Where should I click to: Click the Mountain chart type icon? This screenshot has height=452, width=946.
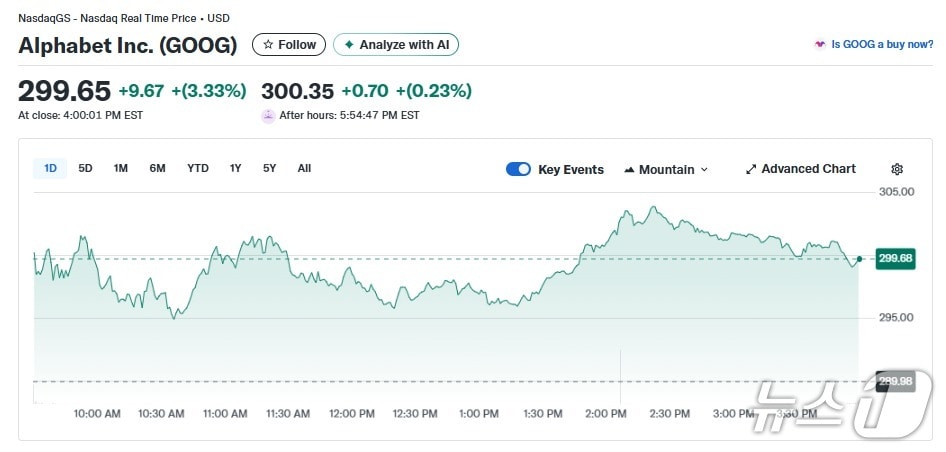629,170
